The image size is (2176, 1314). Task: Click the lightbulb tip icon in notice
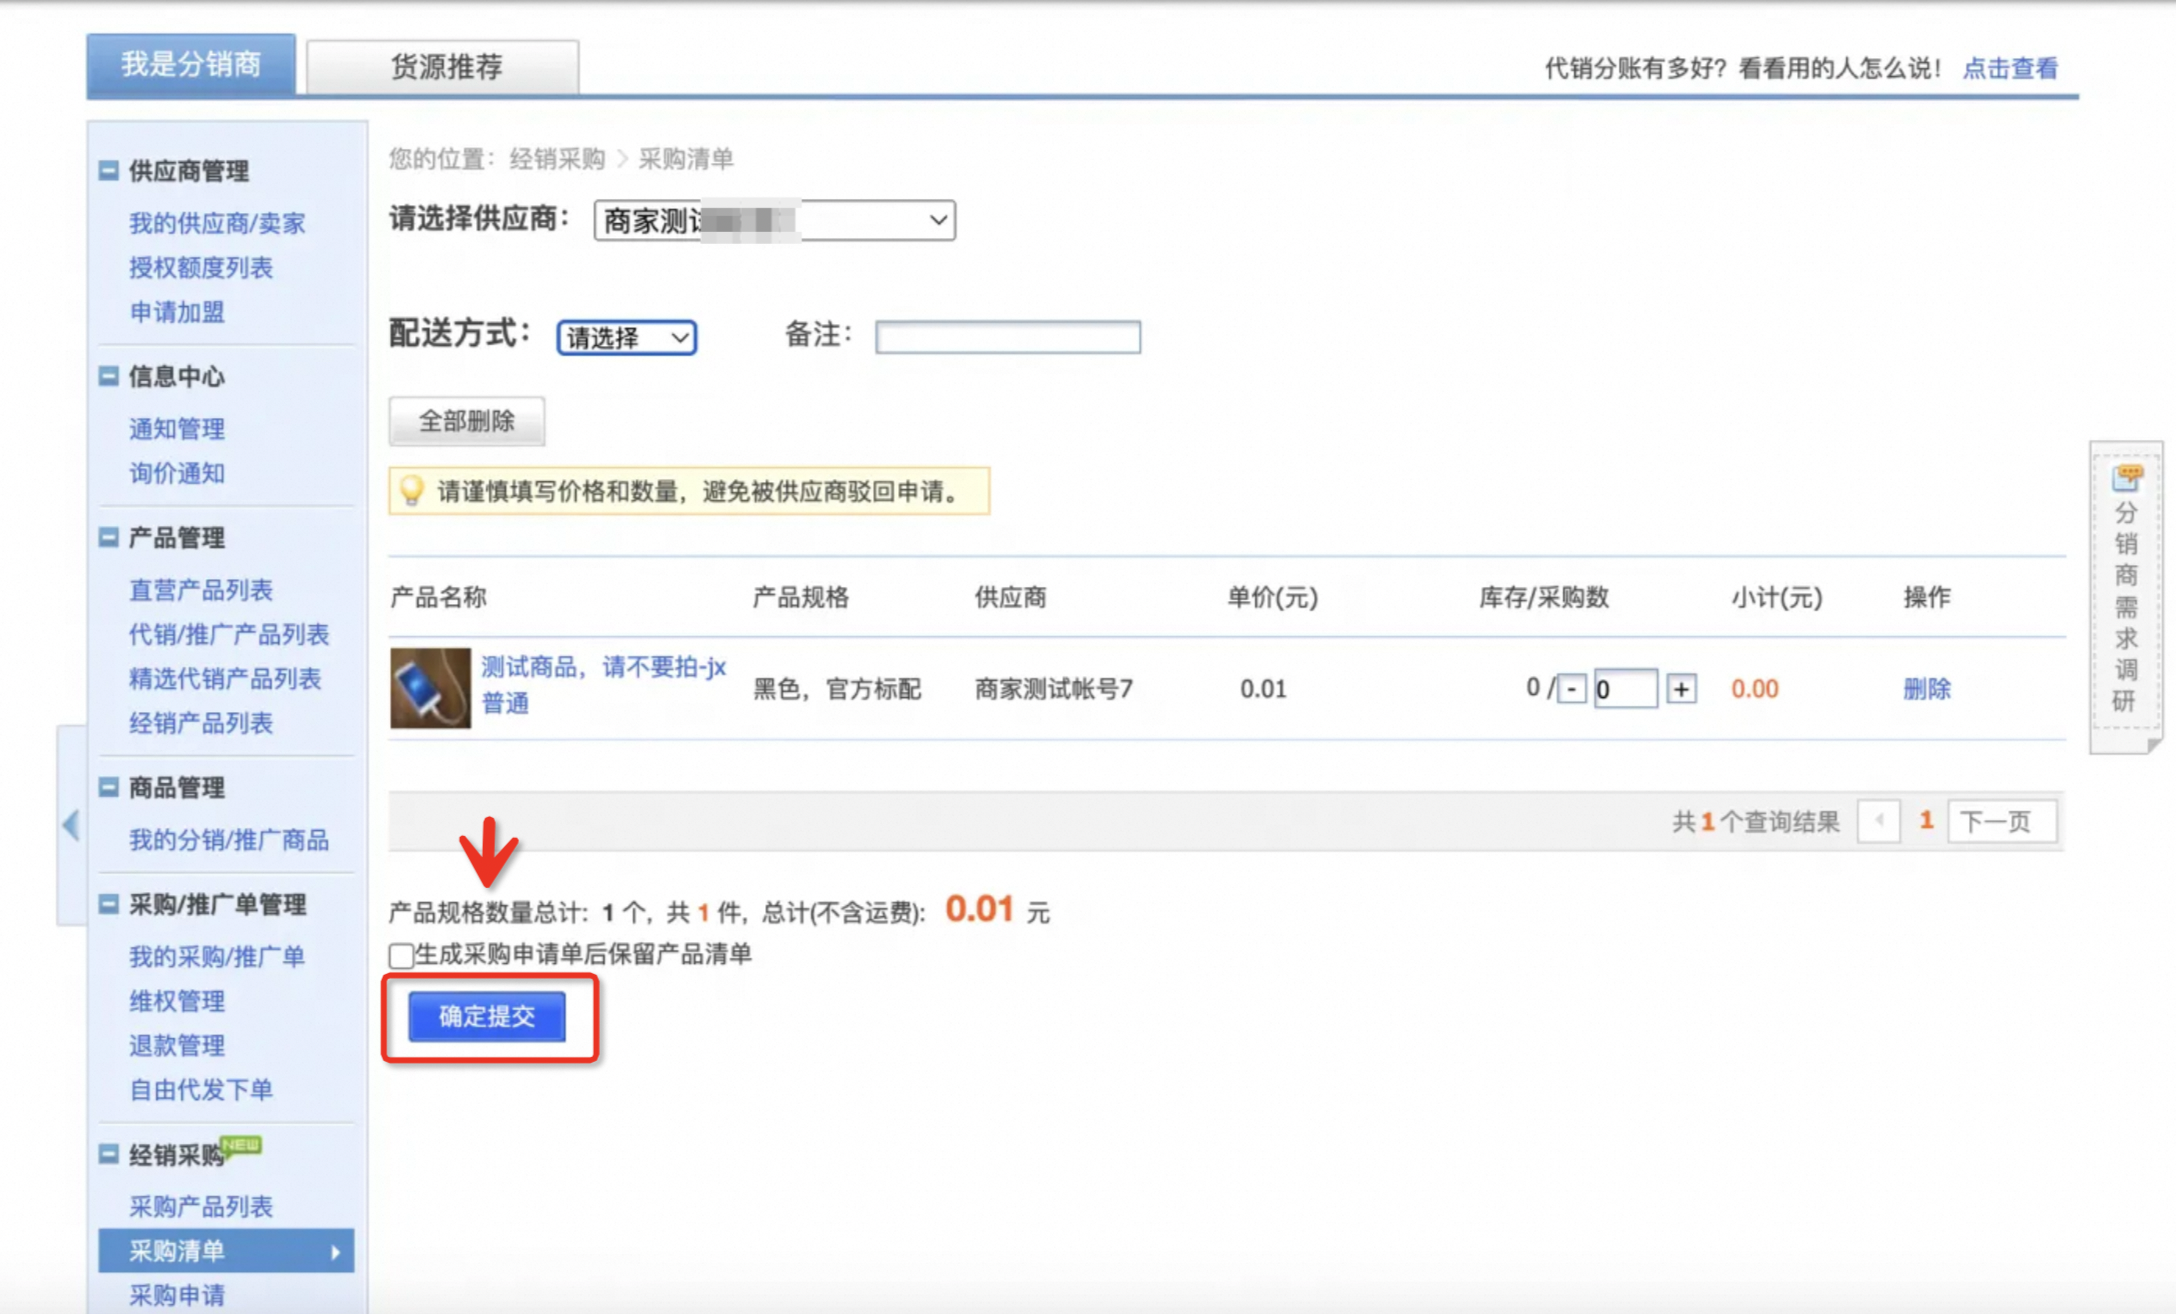point(411,491)
